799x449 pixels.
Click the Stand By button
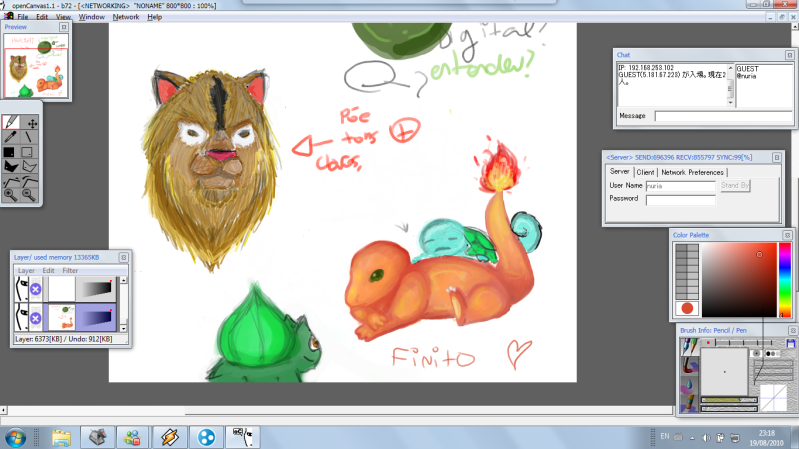(x=735, y=186)
